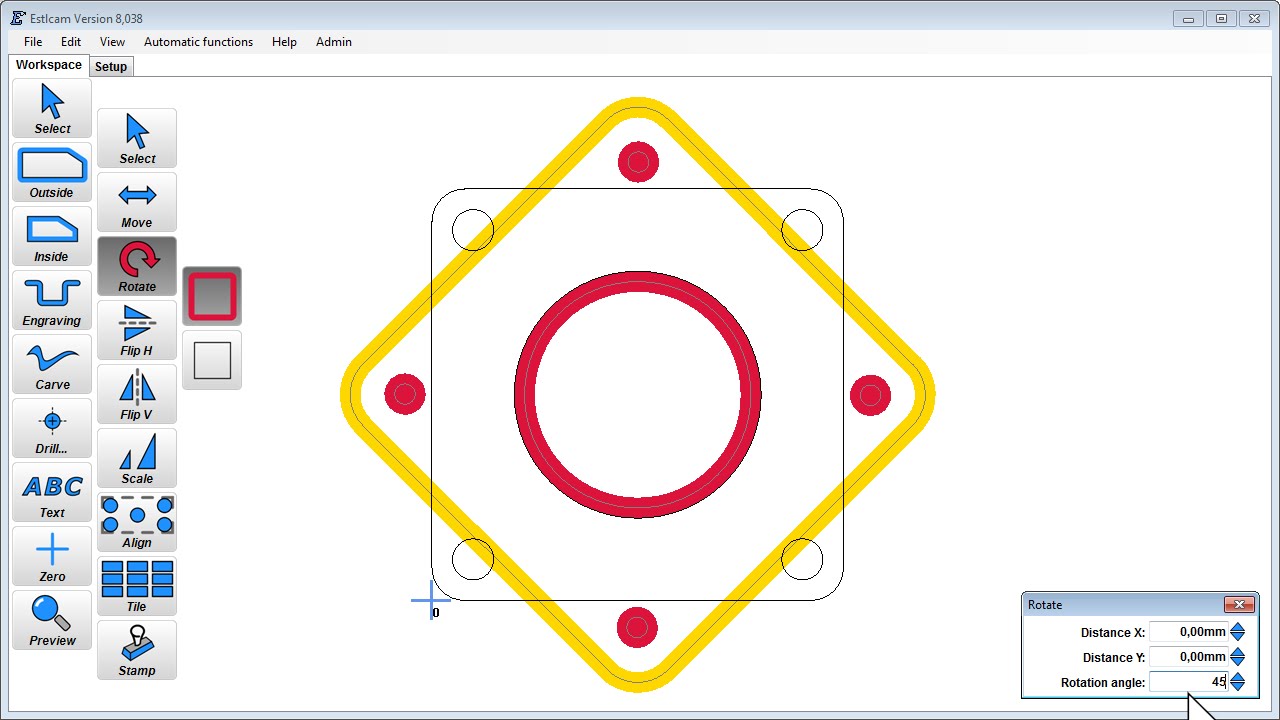Open the Admin menu

pos(334,42)
